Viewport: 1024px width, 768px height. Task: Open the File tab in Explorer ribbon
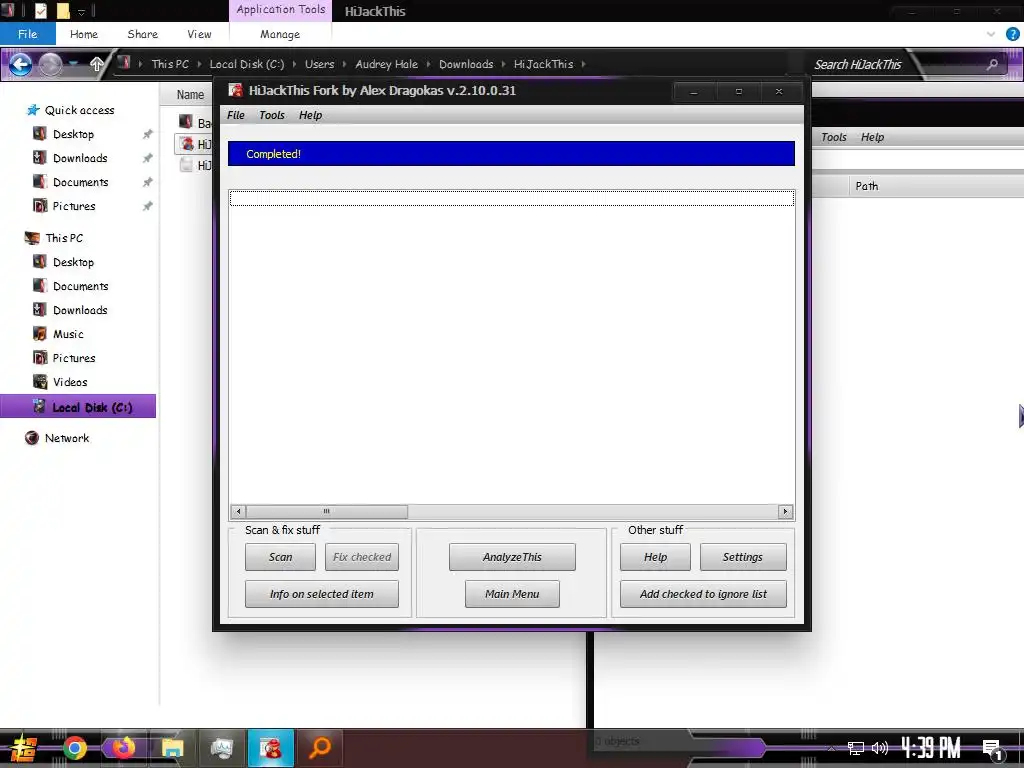(27, 34)
